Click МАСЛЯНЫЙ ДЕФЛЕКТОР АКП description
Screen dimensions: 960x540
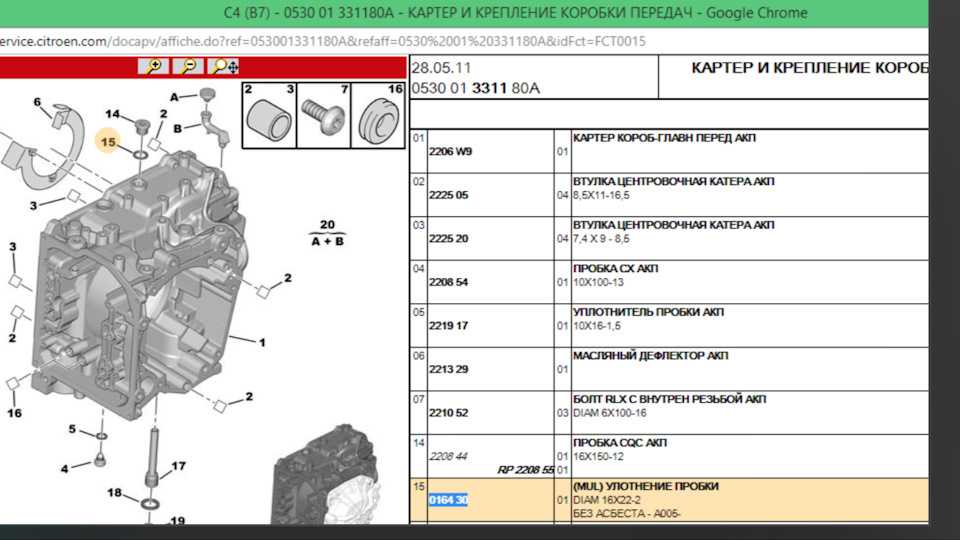pos(650,355)
